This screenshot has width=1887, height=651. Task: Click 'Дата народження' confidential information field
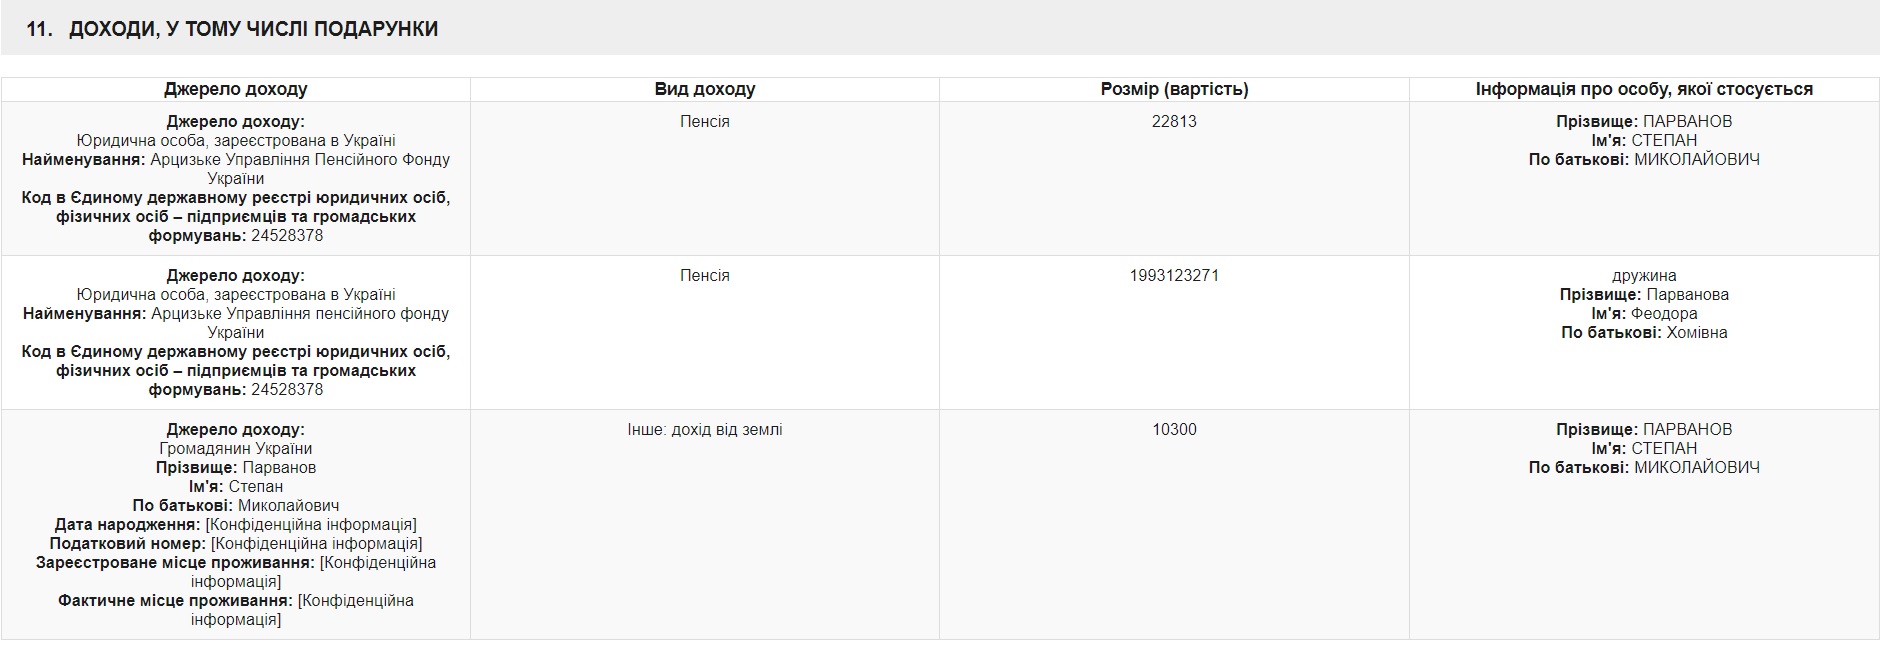(236, 524)
